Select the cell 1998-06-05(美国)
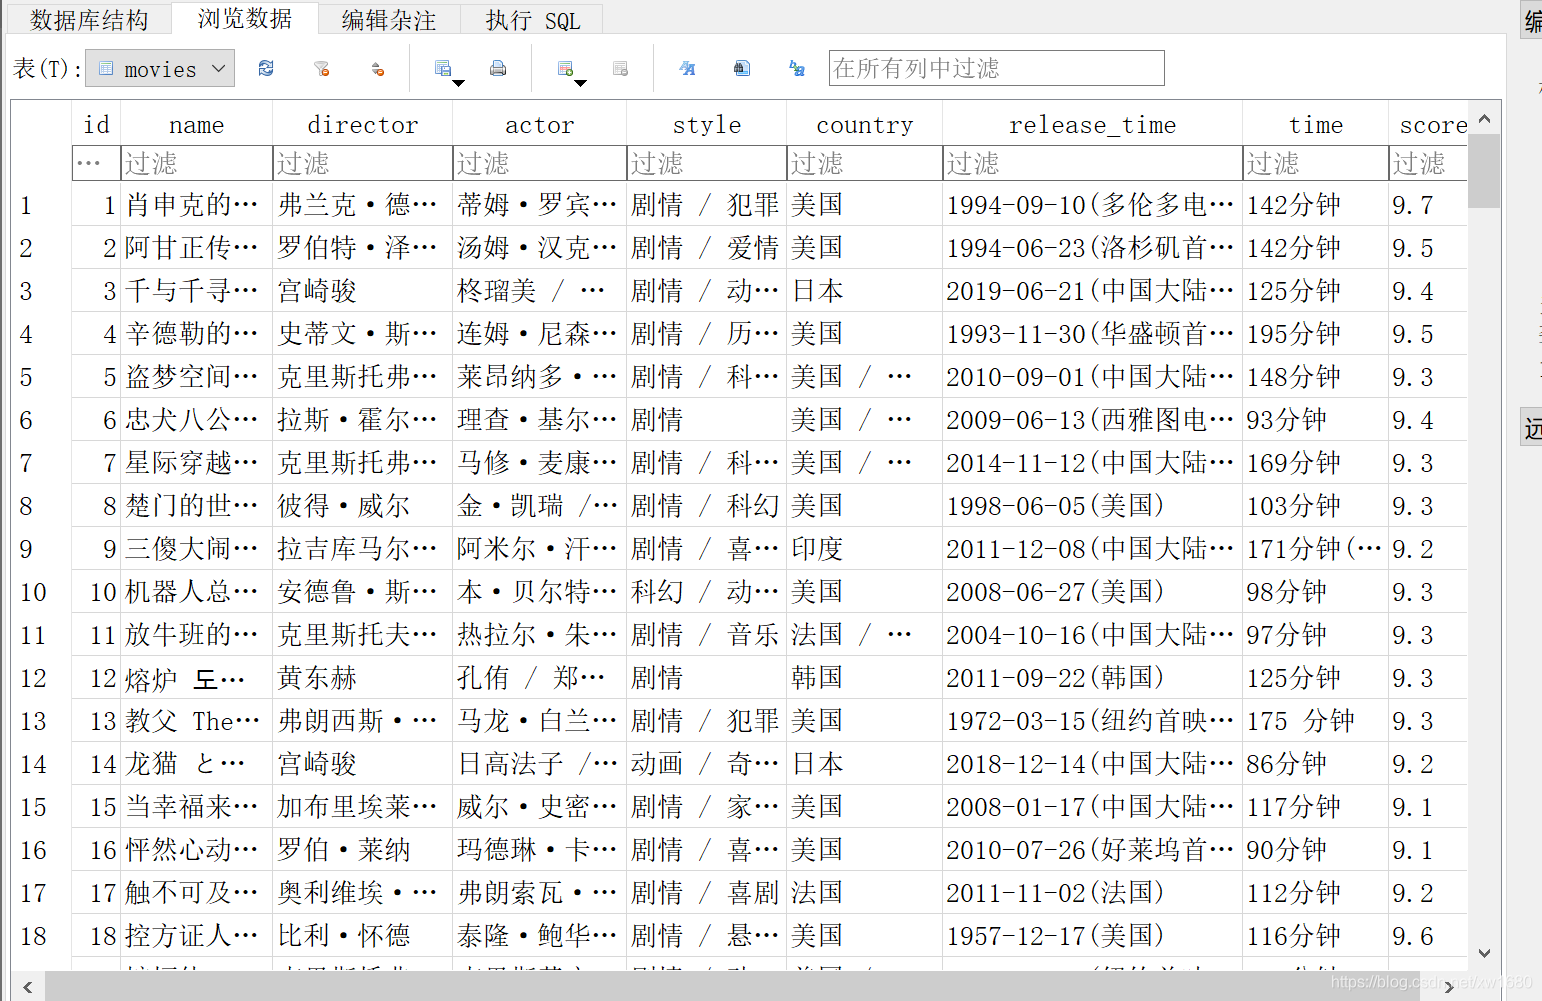 1092,506
